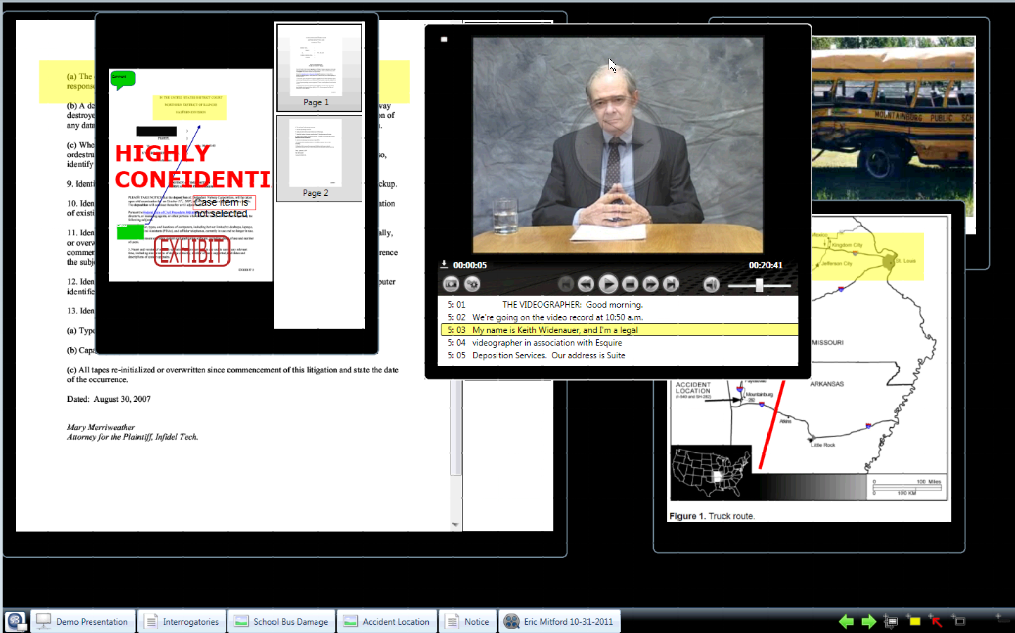This screenshot has height=633, width=1015.
Task: Click the yellow highlighted court header on the Notice
Action: pyautogui.click(x=190, y=107)
